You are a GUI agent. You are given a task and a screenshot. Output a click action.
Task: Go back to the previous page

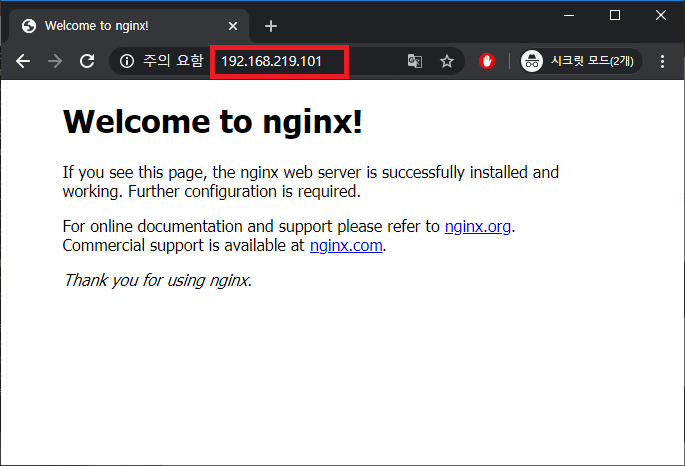pos(23,61)
